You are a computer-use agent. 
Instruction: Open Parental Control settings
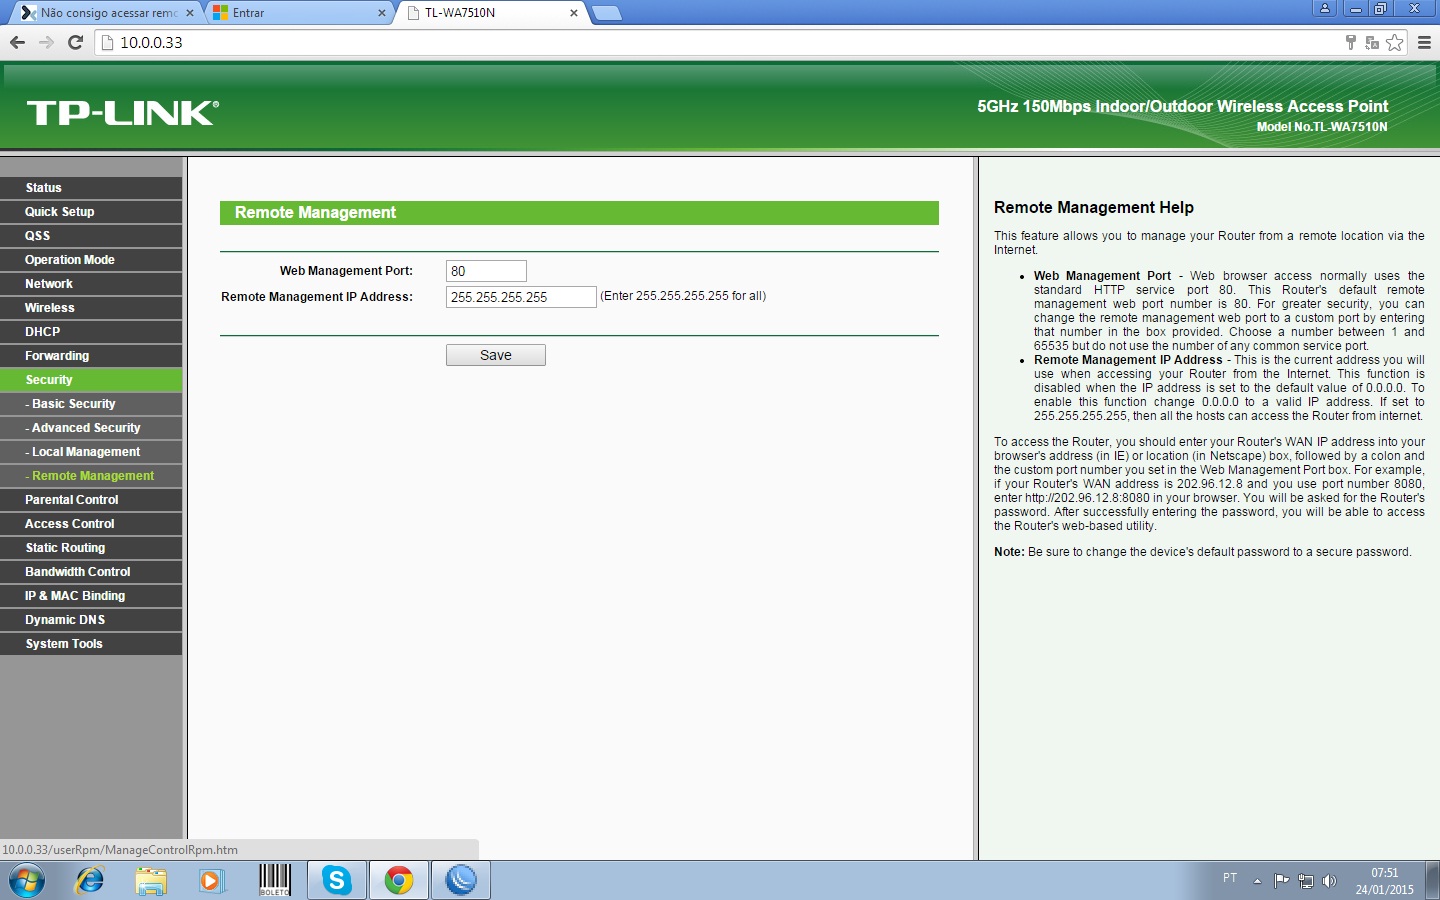click(91, 500)
